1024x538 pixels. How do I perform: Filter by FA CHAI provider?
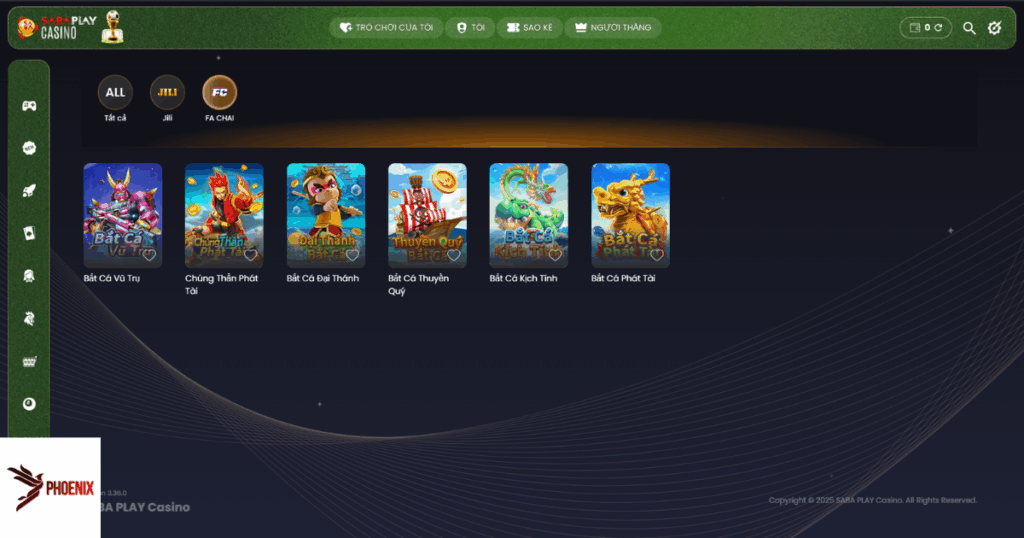(219, 92)
